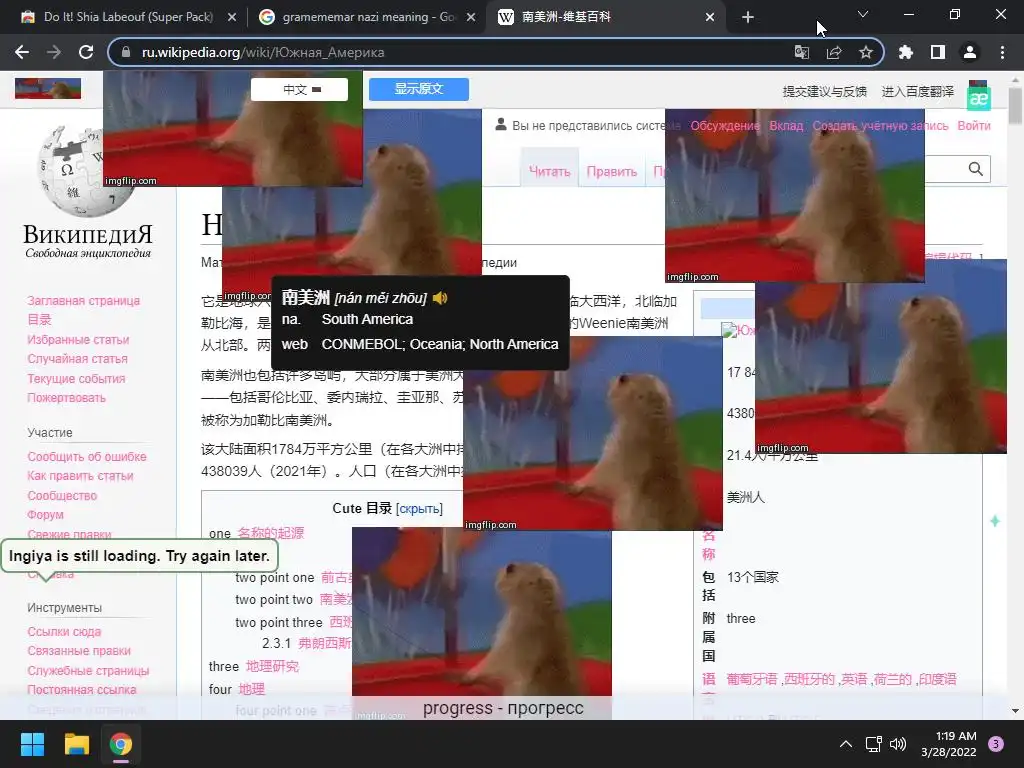Go back with the browser back arrow
The height and width of the screenshot is (768, 1024).
click(22, 52)
